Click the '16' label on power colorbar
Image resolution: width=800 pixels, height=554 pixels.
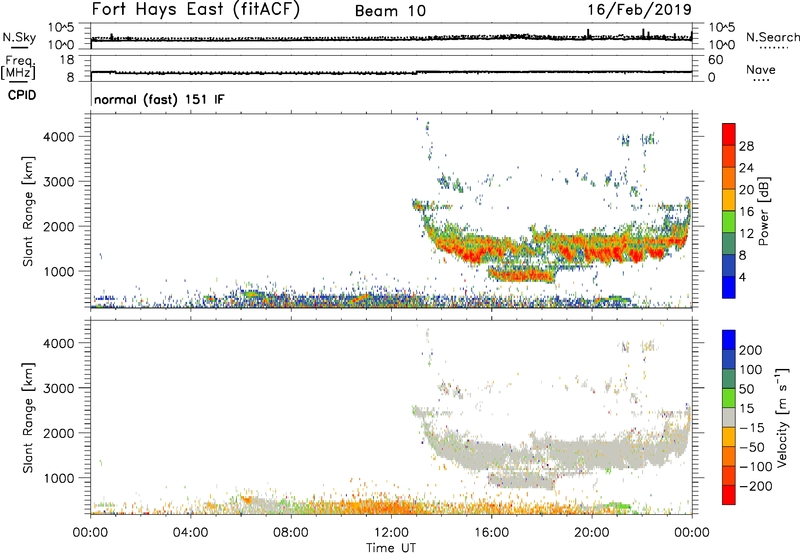746,212
